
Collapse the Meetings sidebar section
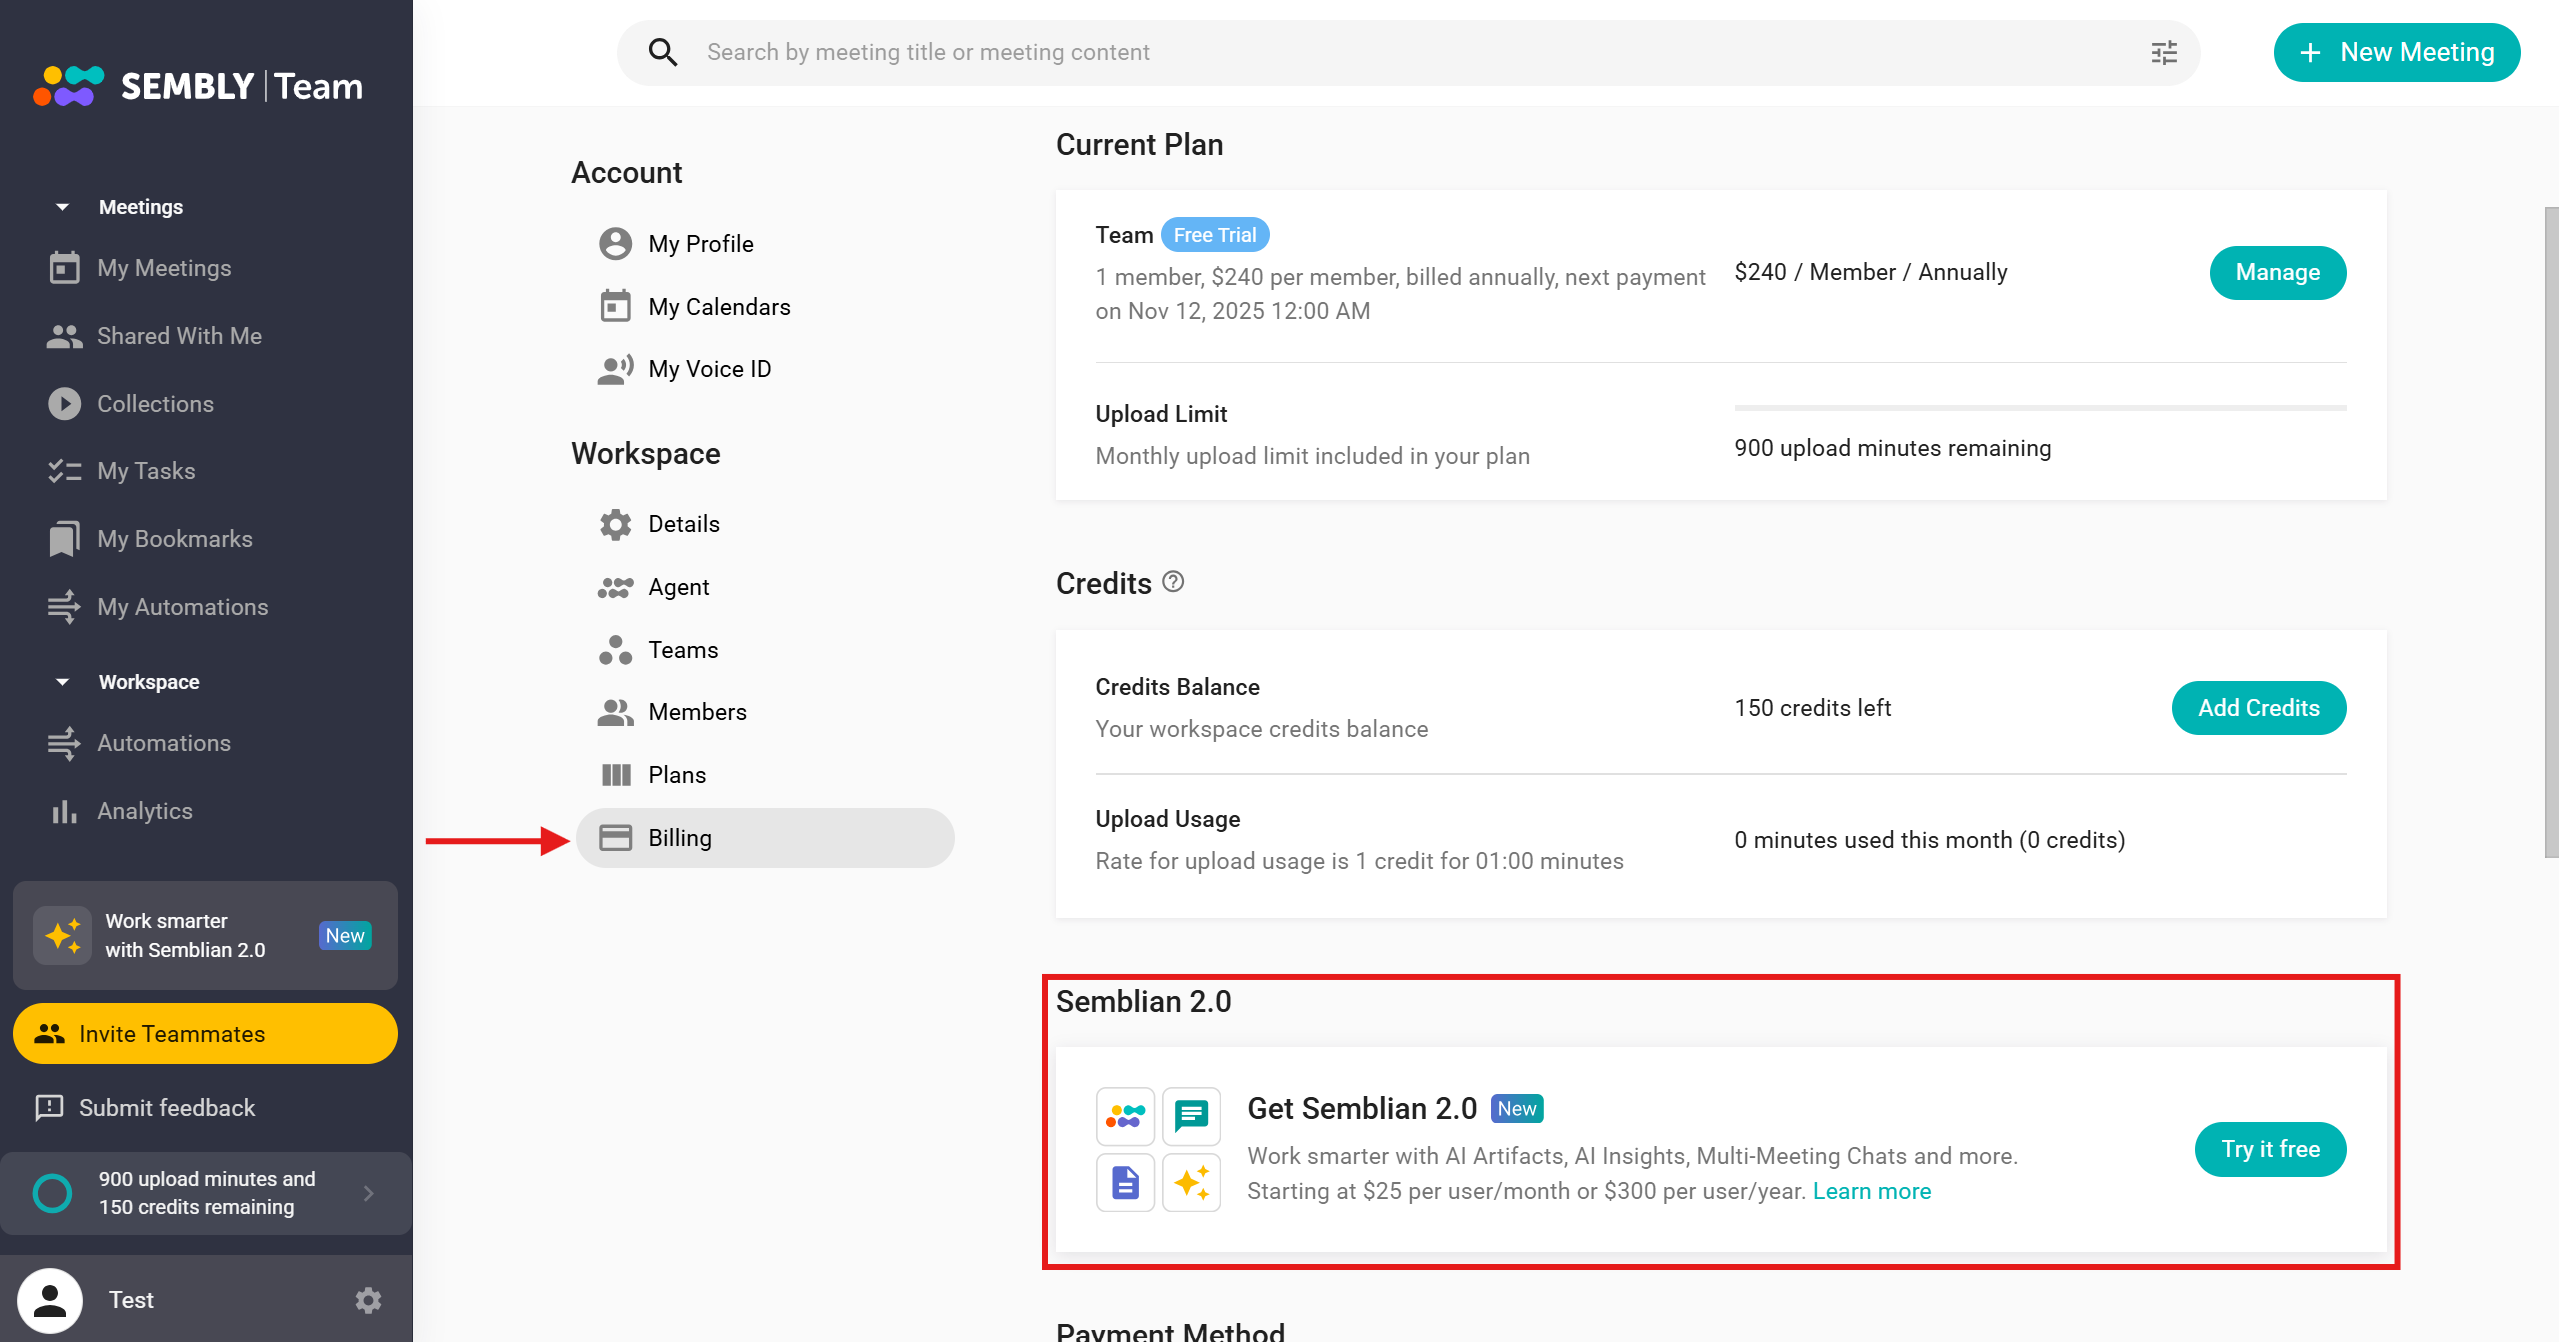(62, 207)
